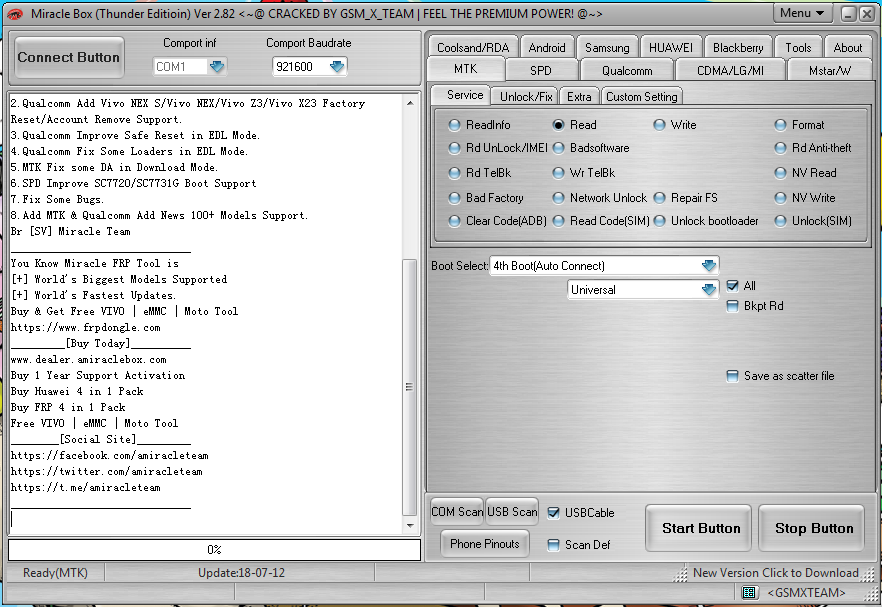The image size is (882, 607).
Task: Click the 0% progress bar
Action: click(213, 548)
